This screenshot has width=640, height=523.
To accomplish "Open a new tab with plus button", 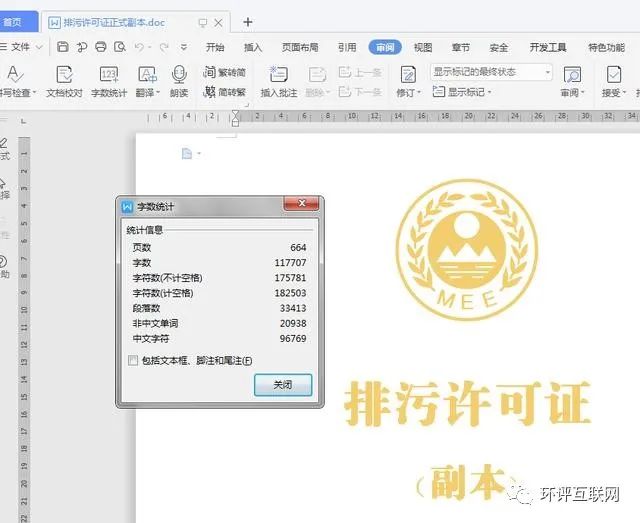I will 248,22.
